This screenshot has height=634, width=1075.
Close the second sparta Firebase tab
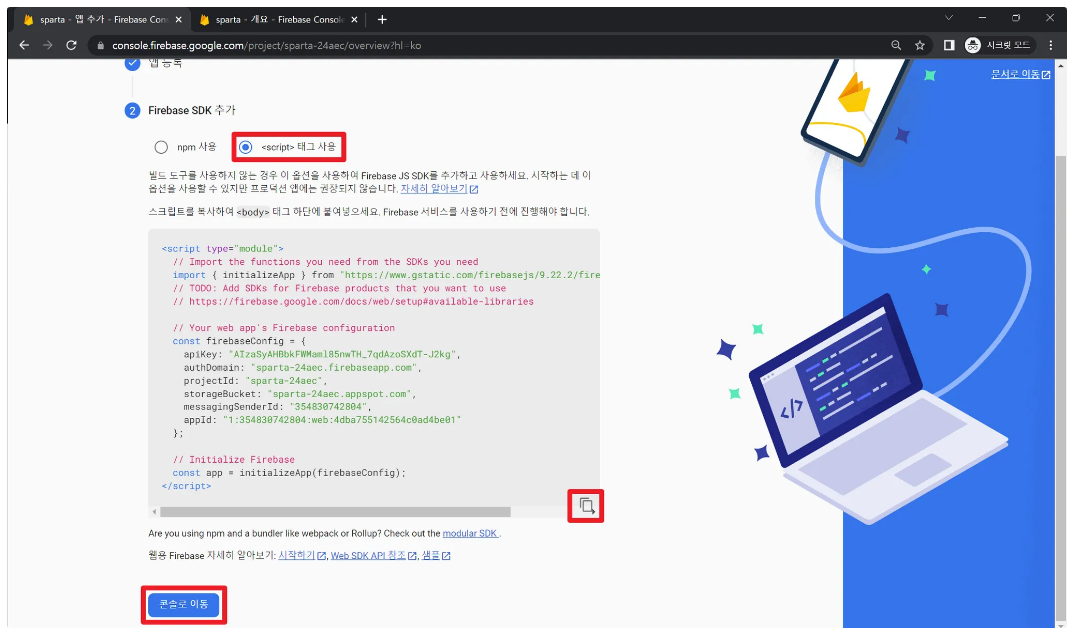click(x=354, y=20)
